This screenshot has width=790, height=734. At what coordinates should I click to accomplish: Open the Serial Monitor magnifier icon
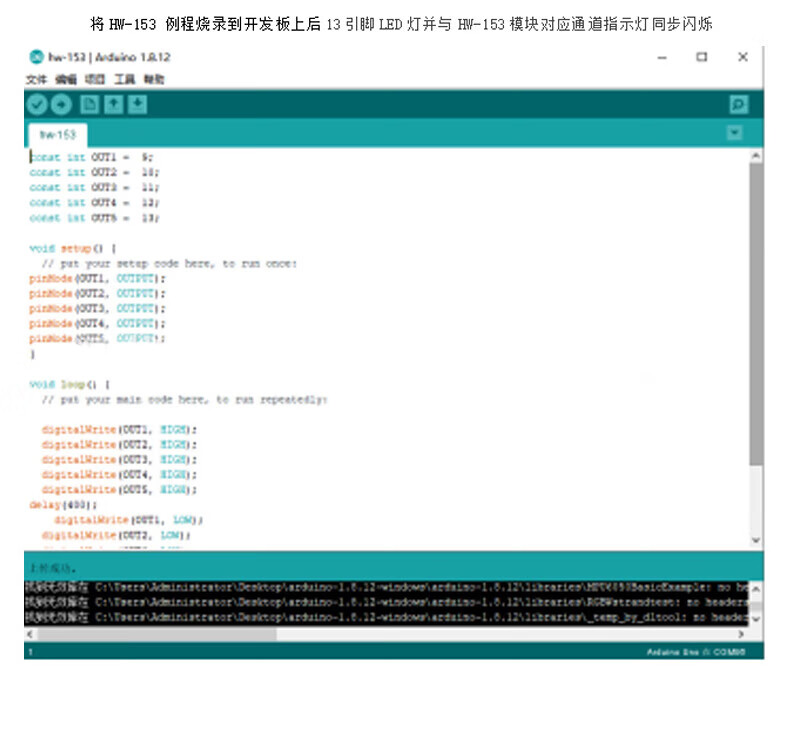[x=738, y=104]
